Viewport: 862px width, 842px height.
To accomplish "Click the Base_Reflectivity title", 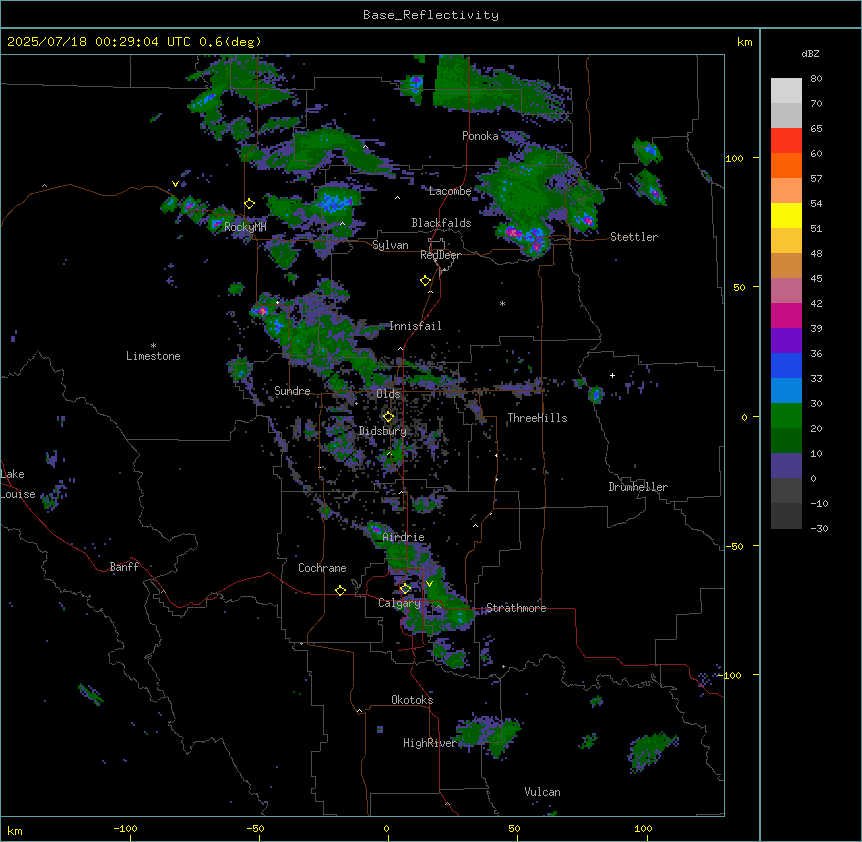I will point(431,15).
